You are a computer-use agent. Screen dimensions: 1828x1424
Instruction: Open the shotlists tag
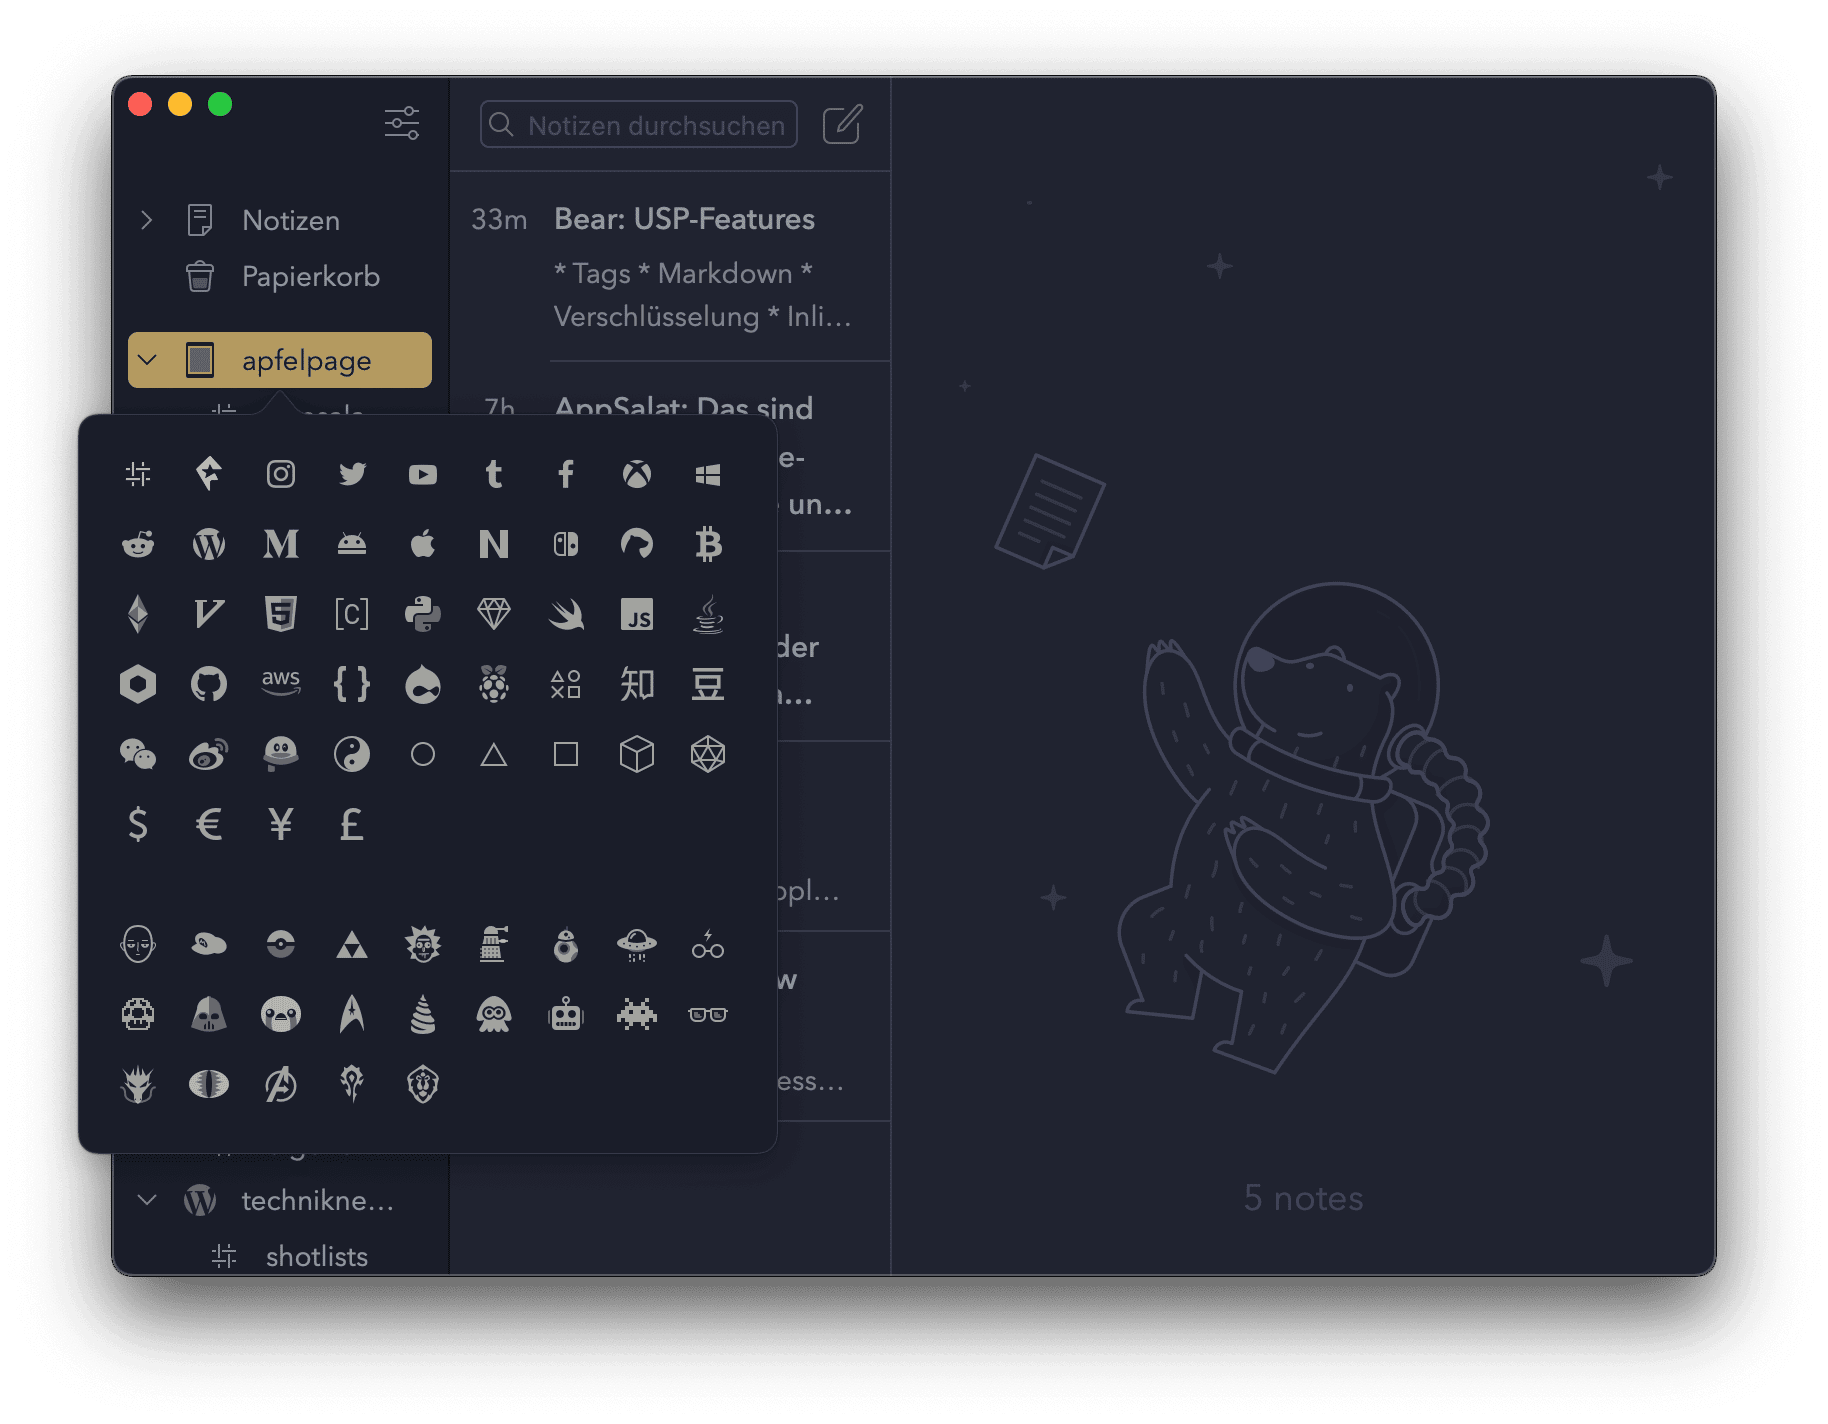(x=316, y=1256)
